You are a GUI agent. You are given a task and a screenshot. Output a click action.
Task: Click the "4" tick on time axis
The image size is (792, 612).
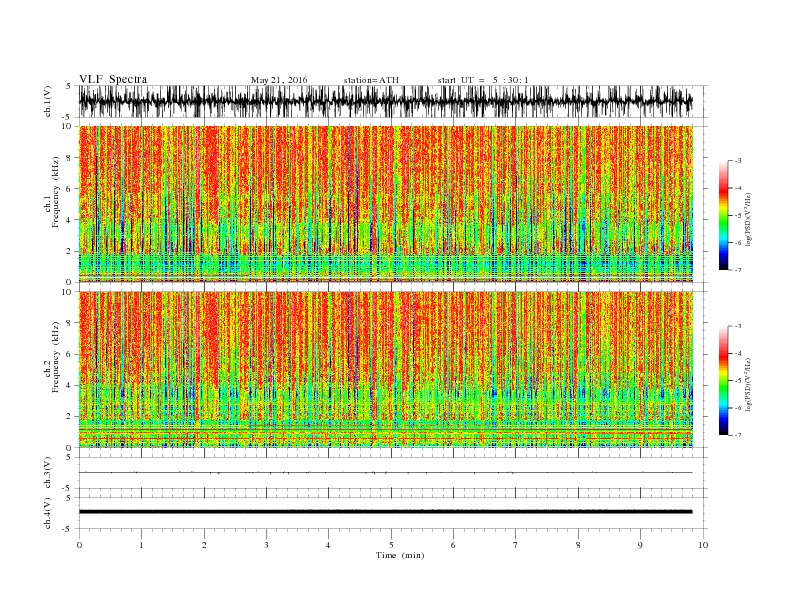click(x=328, y=545)
